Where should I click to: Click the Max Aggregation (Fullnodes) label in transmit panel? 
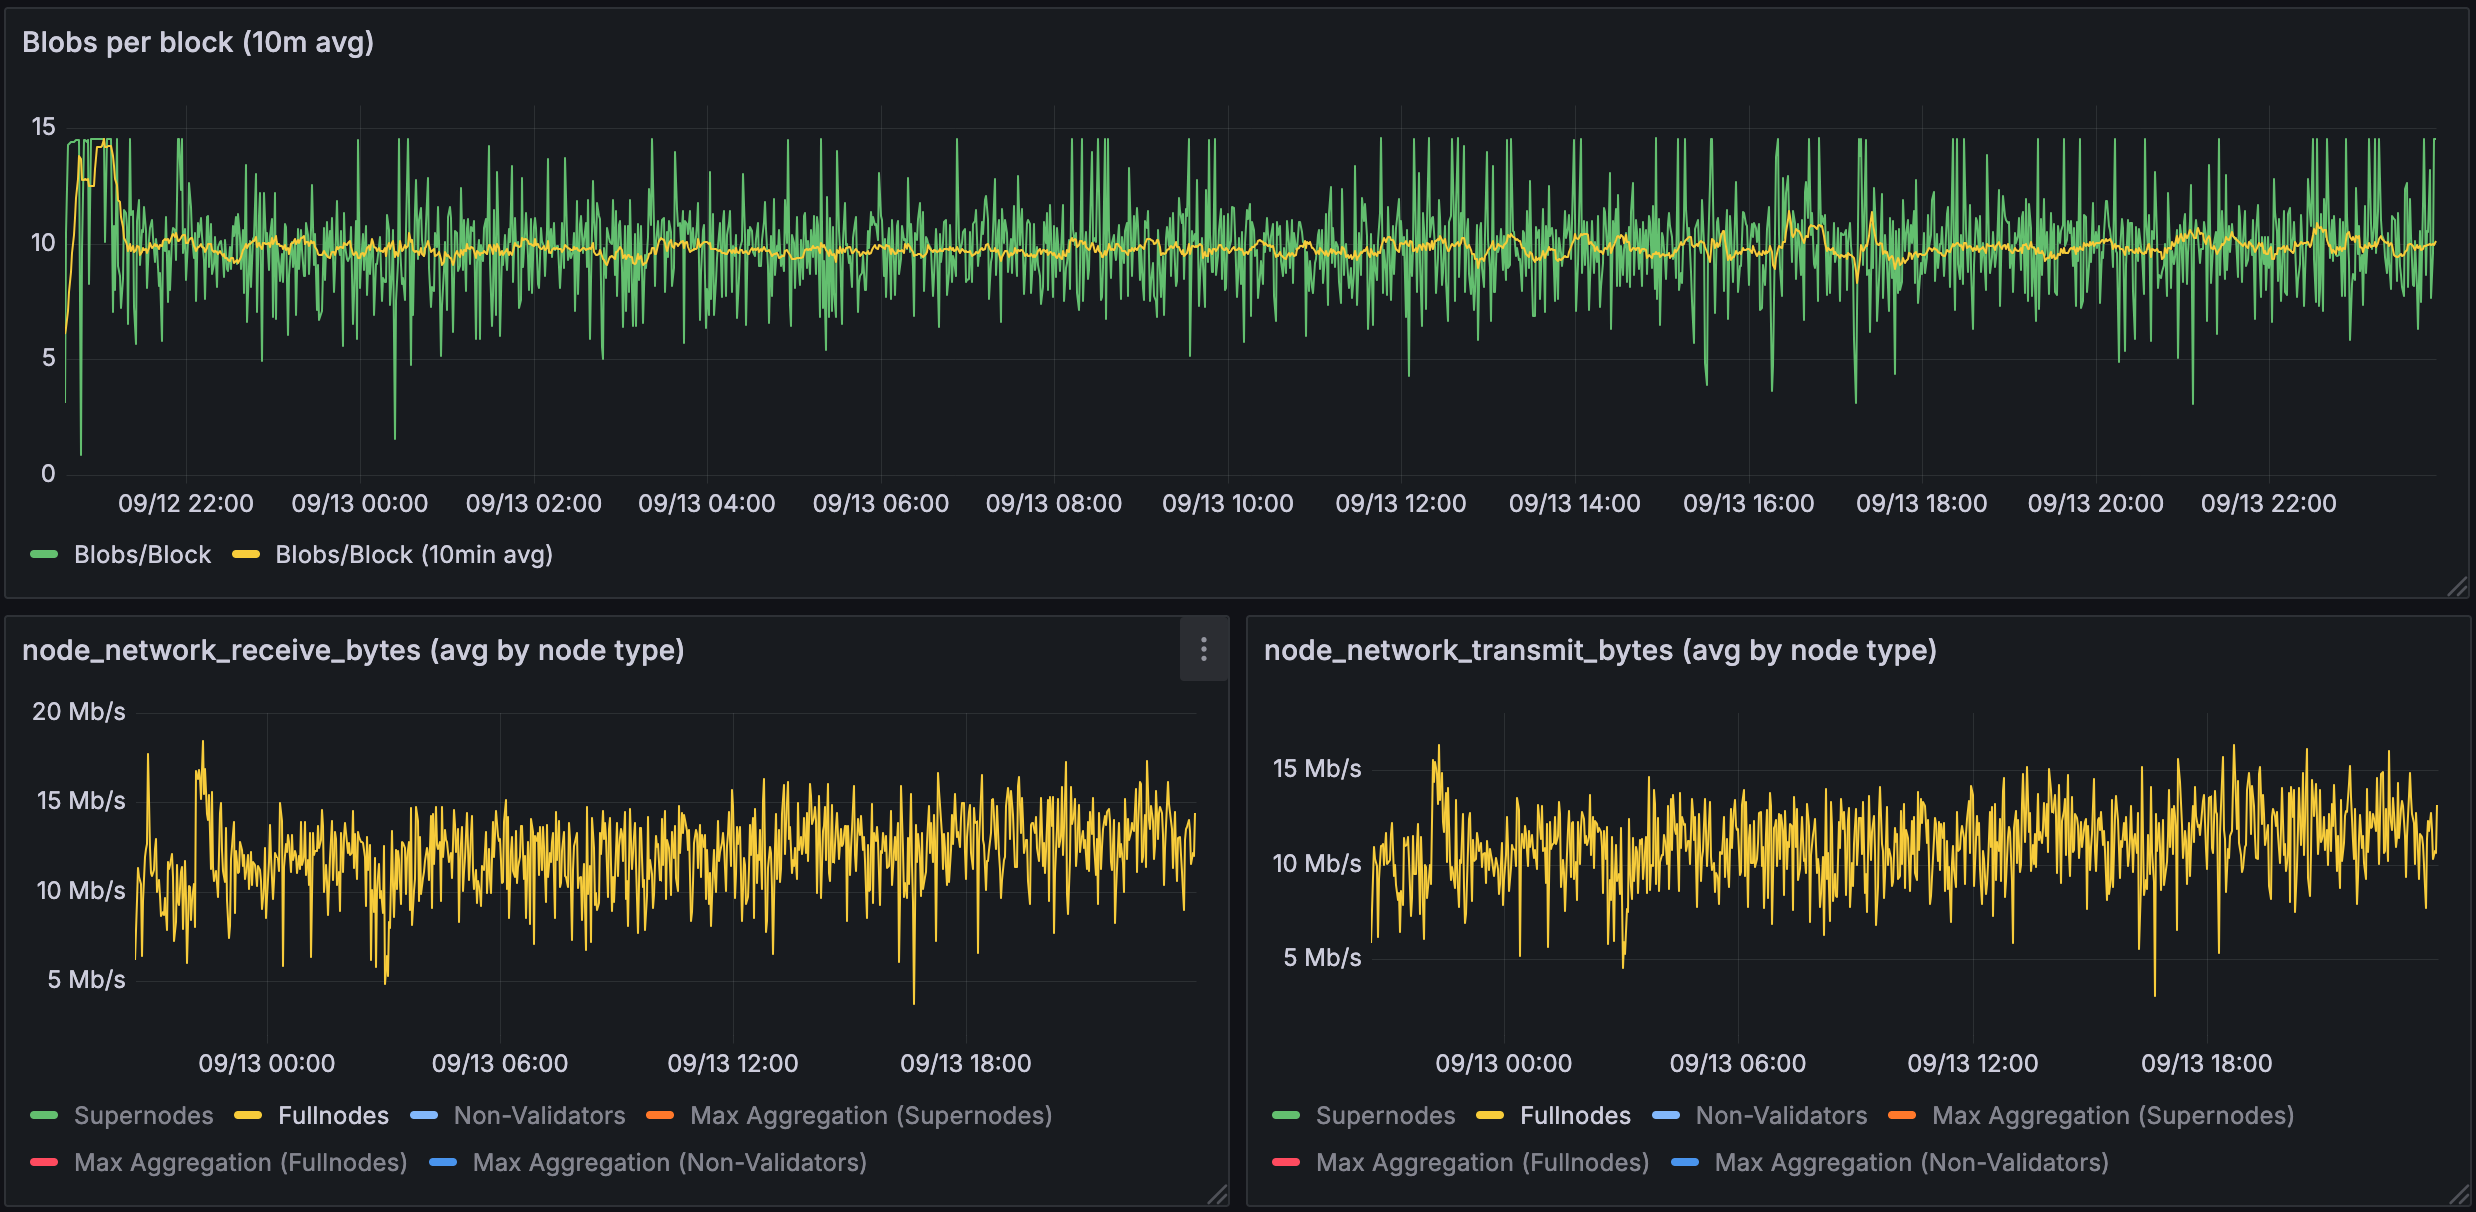coord(1482,1162)
